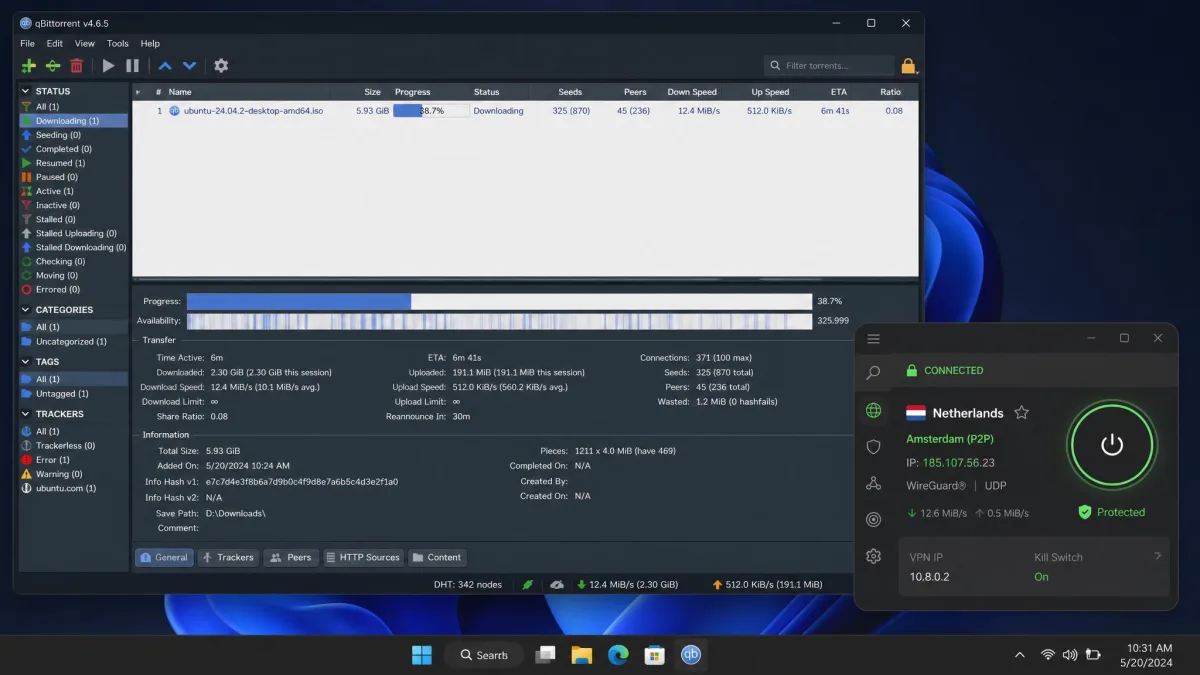Sort torrents by the ETA column
The image size is (1200, 675).
(x=838, y=92)
